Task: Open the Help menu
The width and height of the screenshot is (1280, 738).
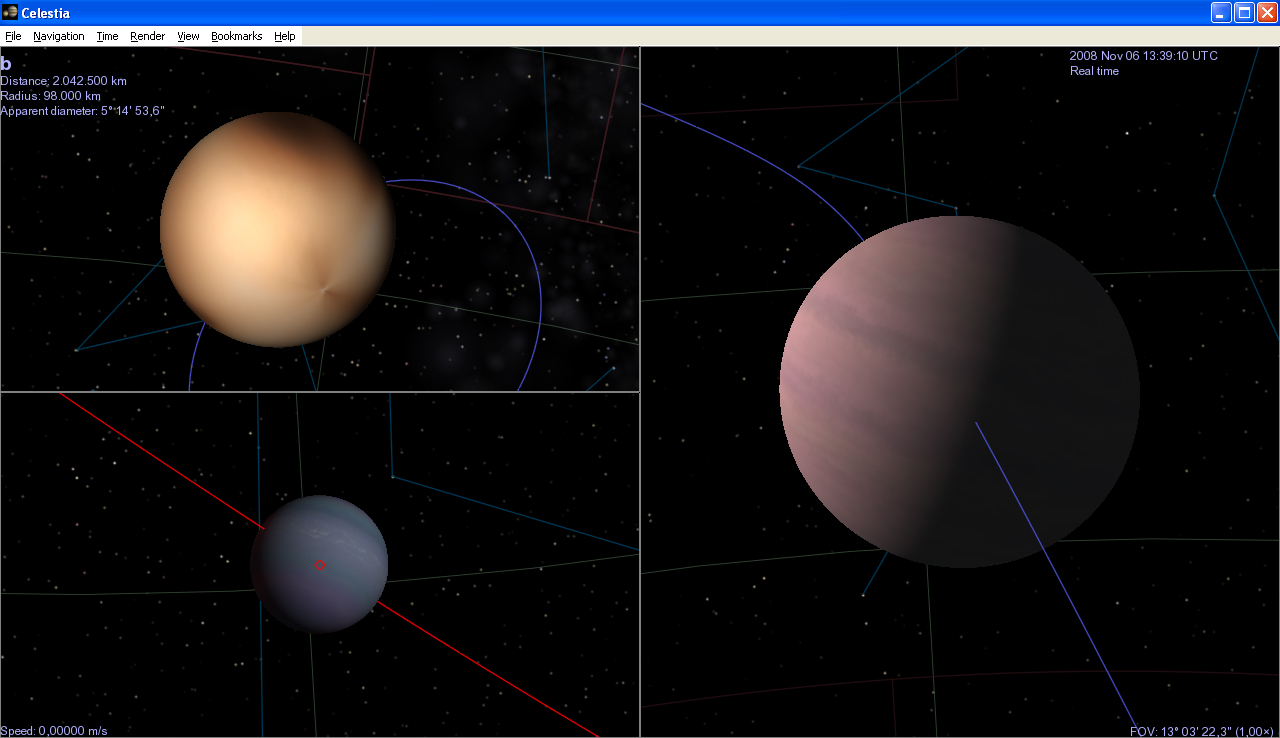Action: [285, 36]
